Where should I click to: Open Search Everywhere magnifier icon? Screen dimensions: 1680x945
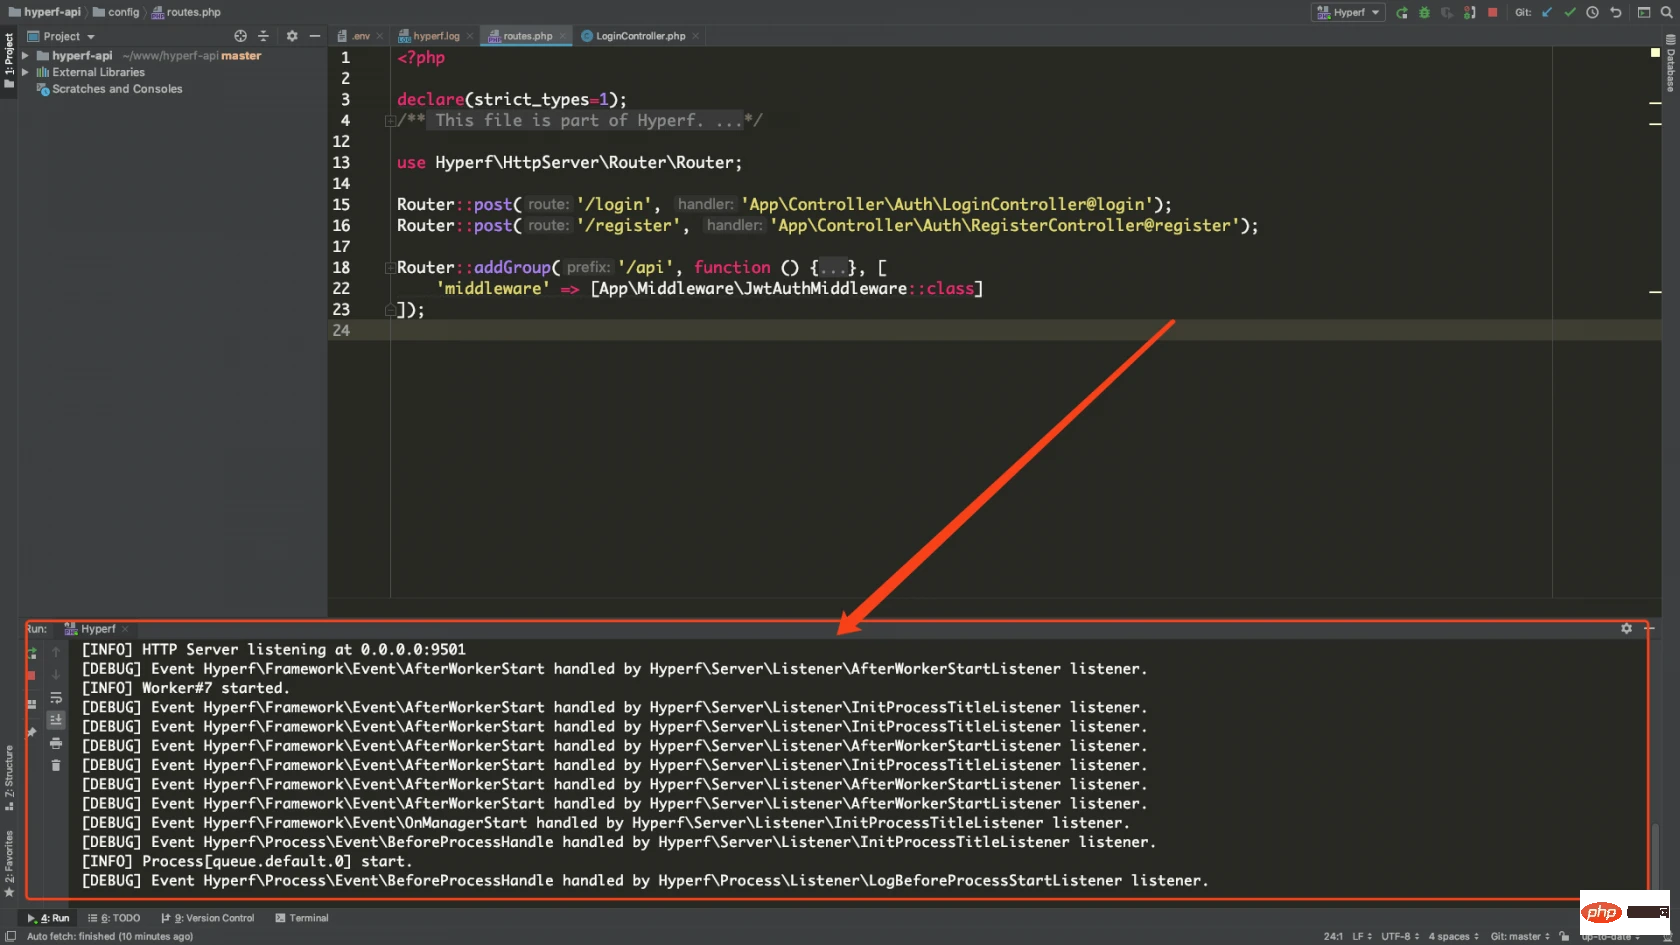[1664, 12]
